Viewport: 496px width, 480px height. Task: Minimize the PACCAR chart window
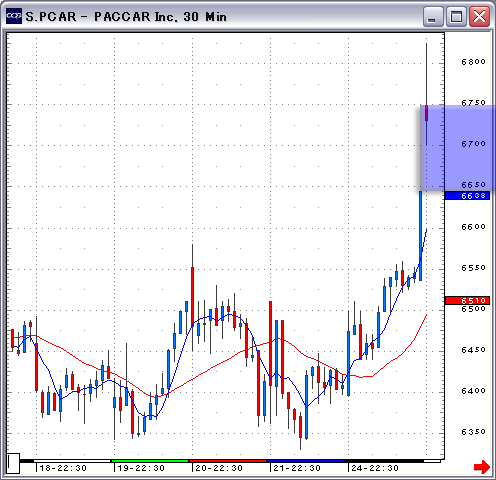433,16
